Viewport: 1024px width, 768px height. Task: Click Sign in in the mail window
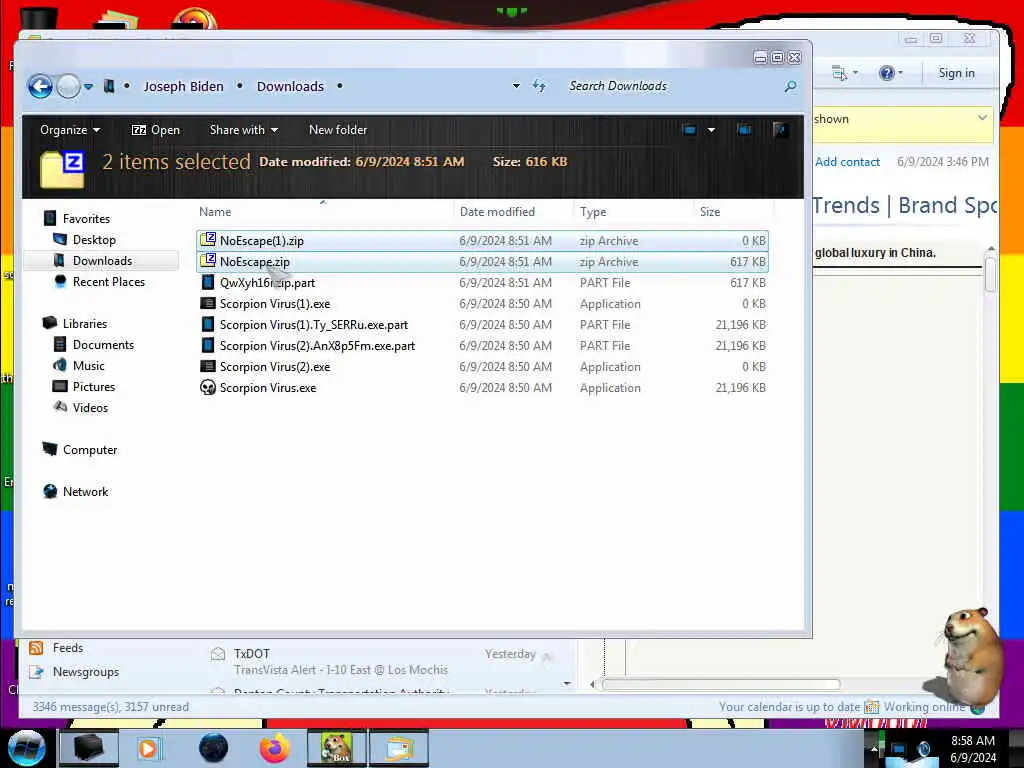click(956, 72)
